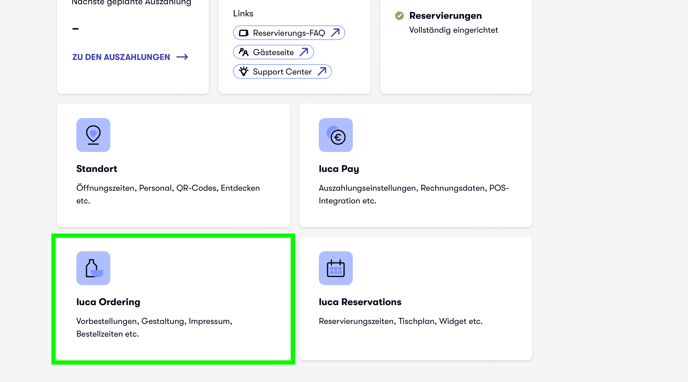Open the luca Pay card title
The height and width of the screenshot is (382, 688).
pos(339,169)
